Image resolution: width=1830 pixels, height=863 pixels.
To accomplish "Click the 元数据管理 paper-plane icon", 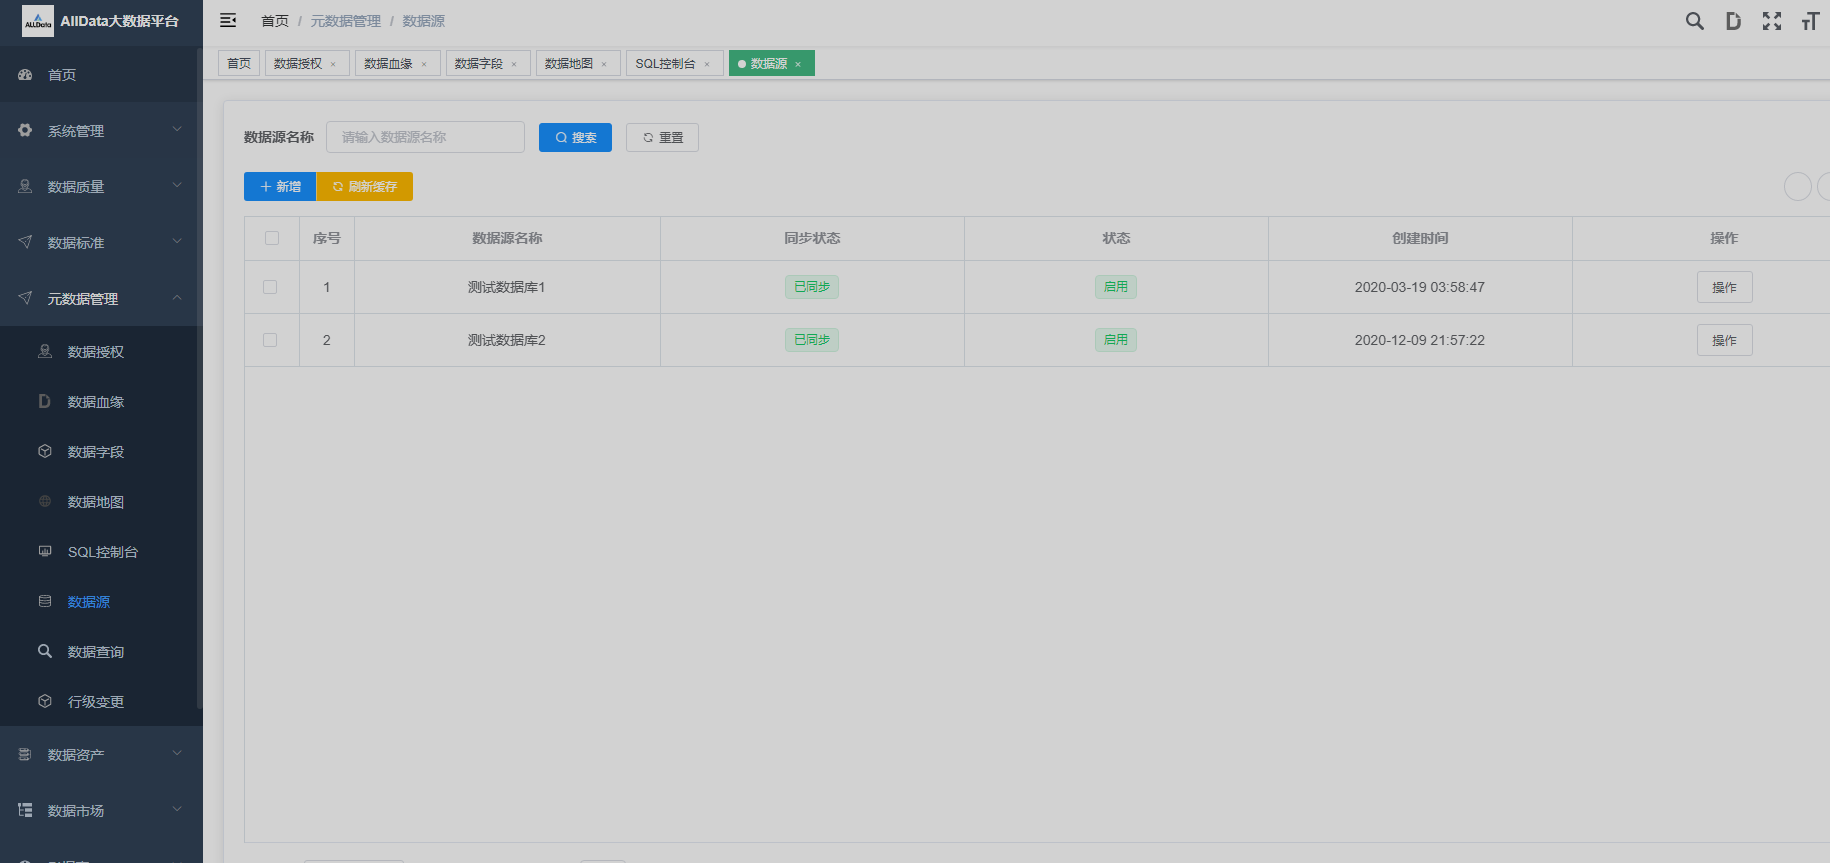I will pos(25,299).
